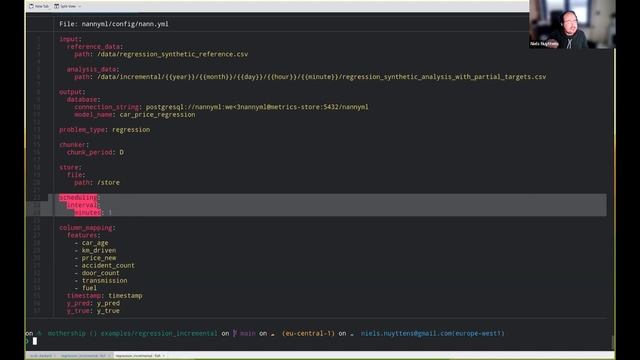The image size is (640, 360).
Task: Click the 'y_pred: y_pred' line
Action: (x=93, y=303)
